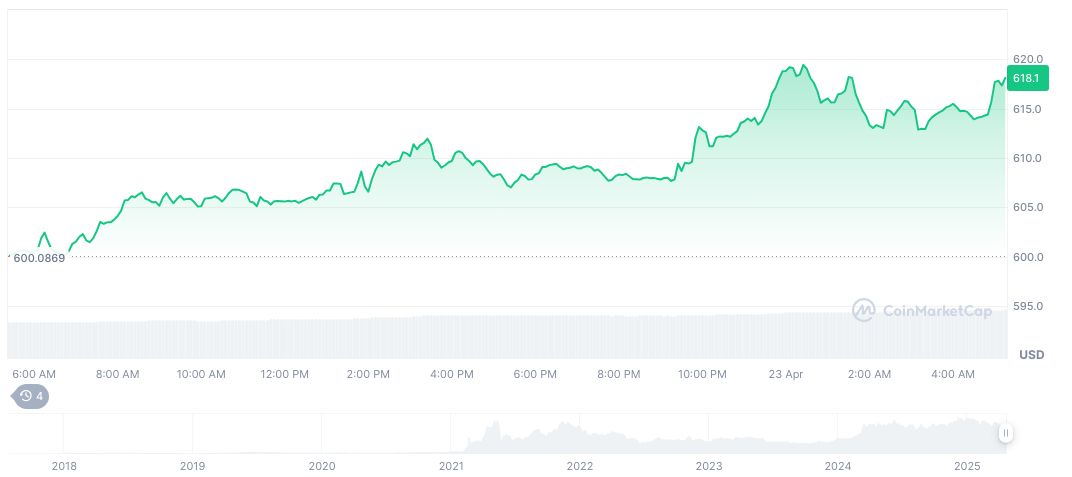Click 2024 in the overview navigator

[x=838, y=466]
